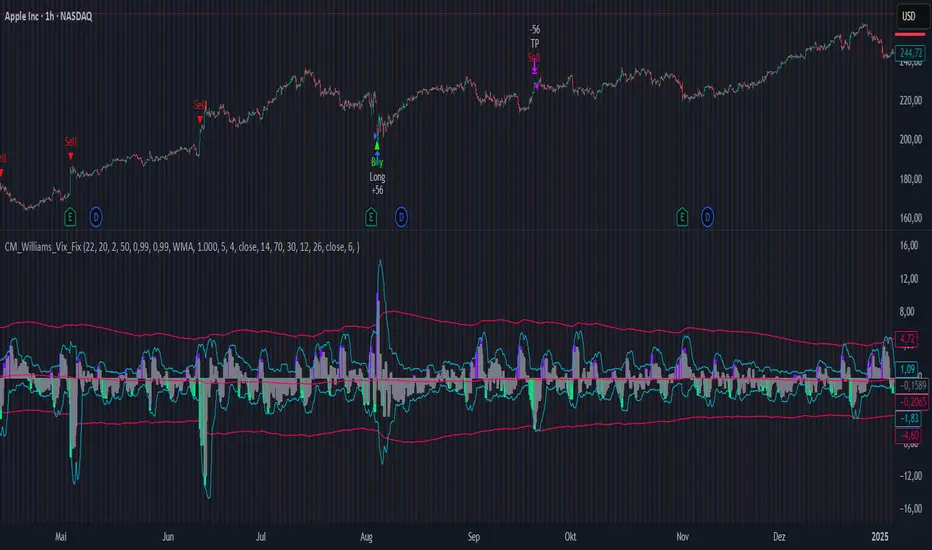Click the current price label 244,72
This screenshot has height=550, width=932.
click(910, 53)
